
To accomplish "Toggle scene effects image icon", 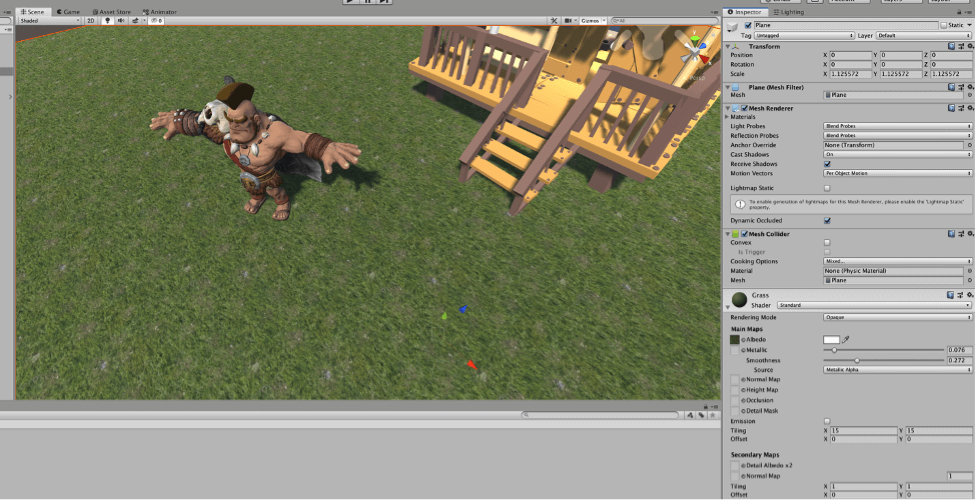I will pos(136,21).
